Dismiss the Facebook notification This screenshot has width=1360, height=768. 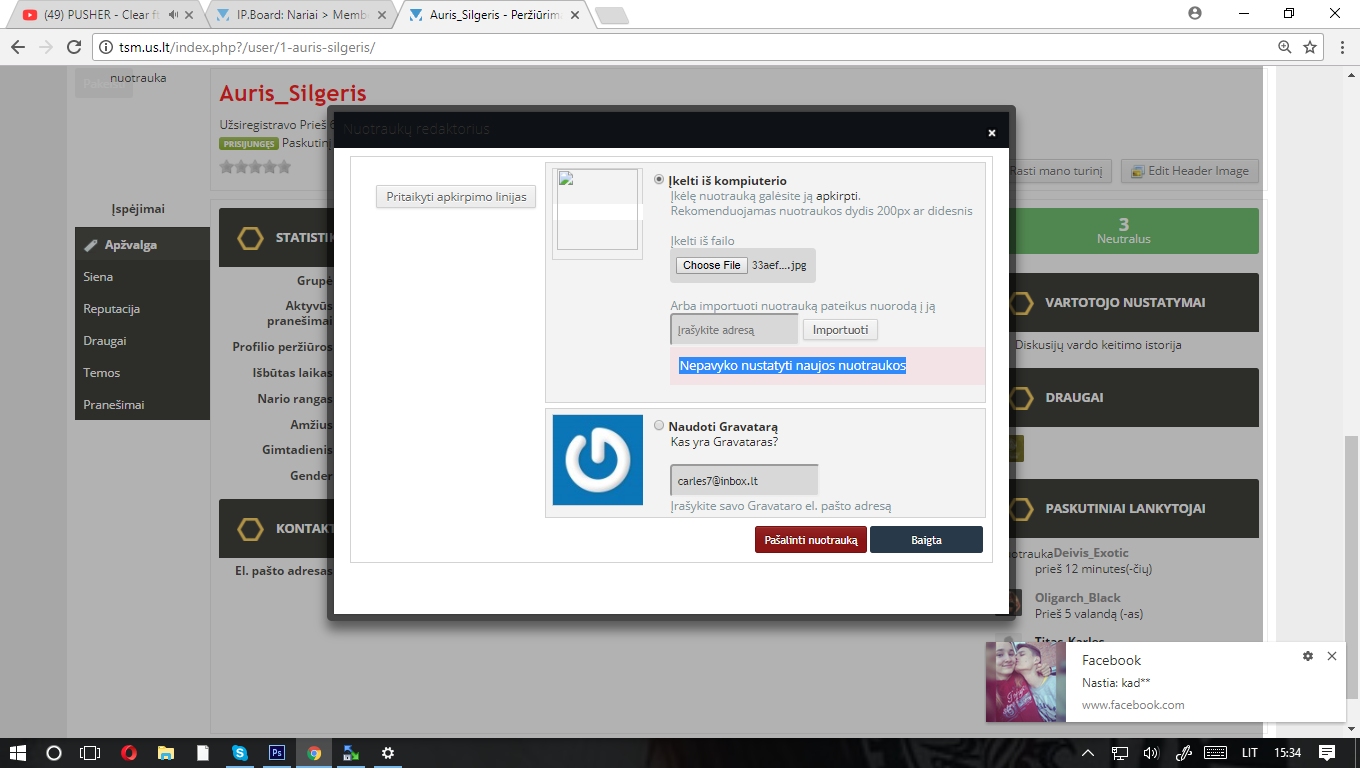coord(1332,656)
